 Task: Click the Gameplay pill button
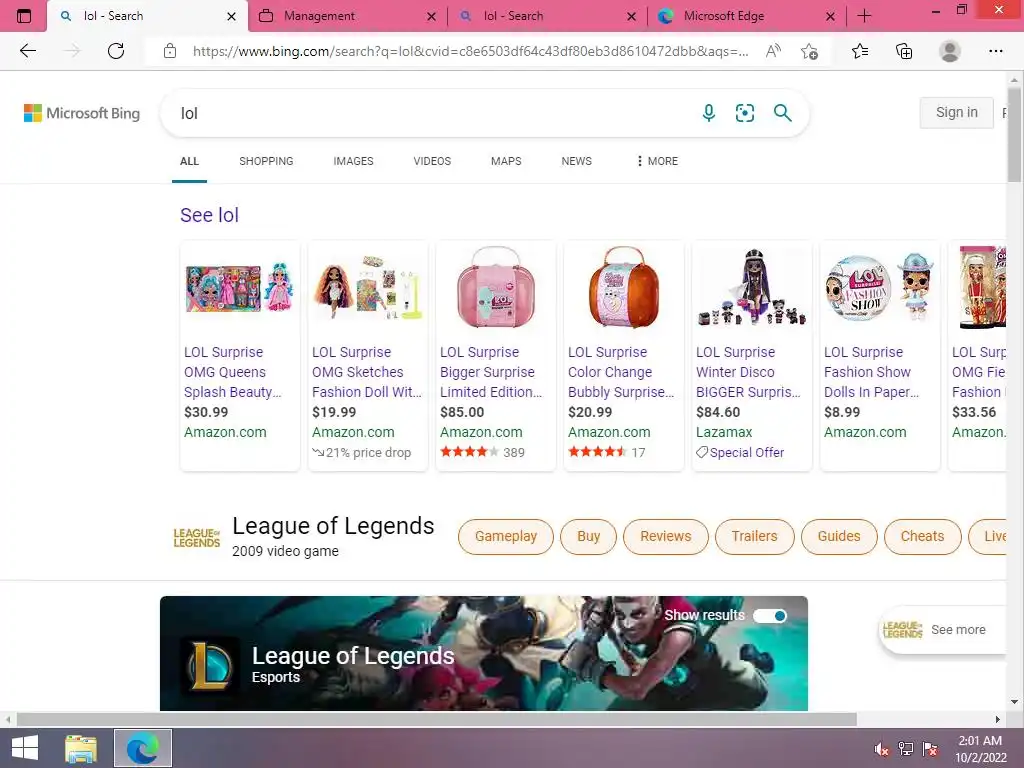point(505,537)
